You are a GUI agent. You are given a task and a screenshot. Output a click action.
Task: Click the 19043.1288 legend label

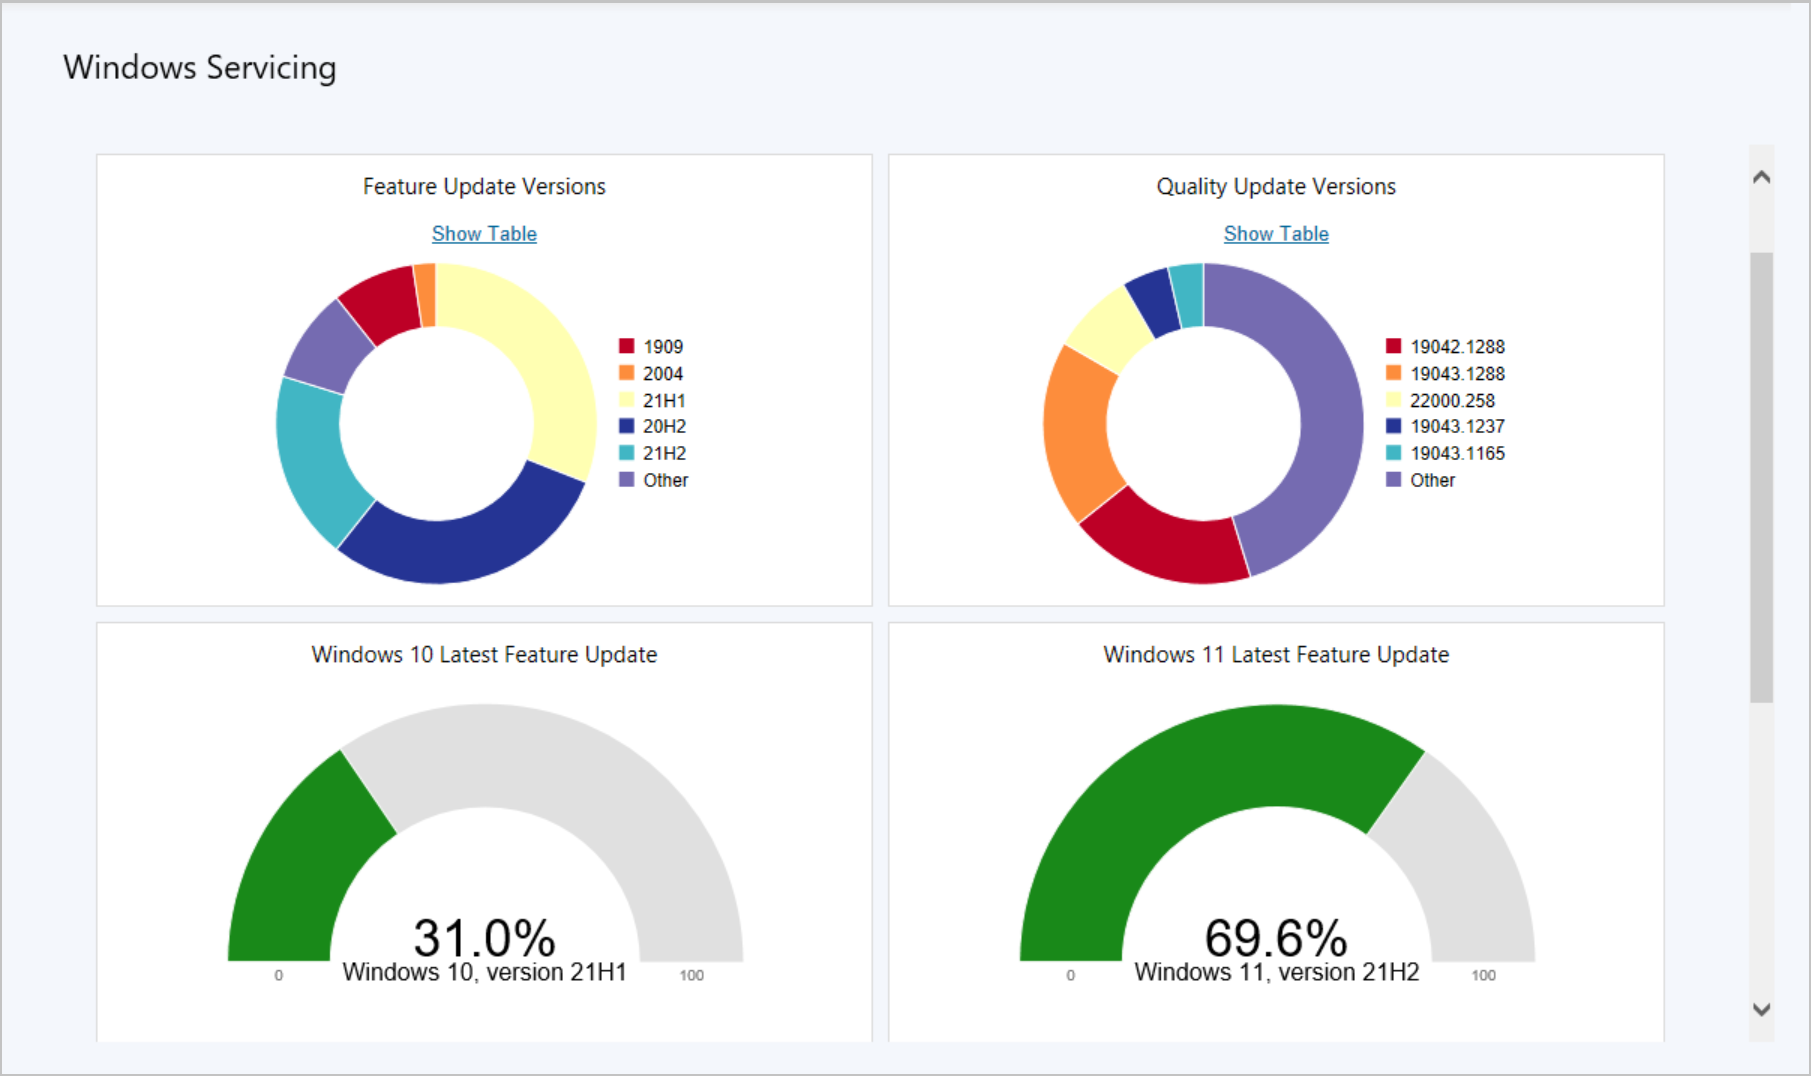coord(1457,374)
